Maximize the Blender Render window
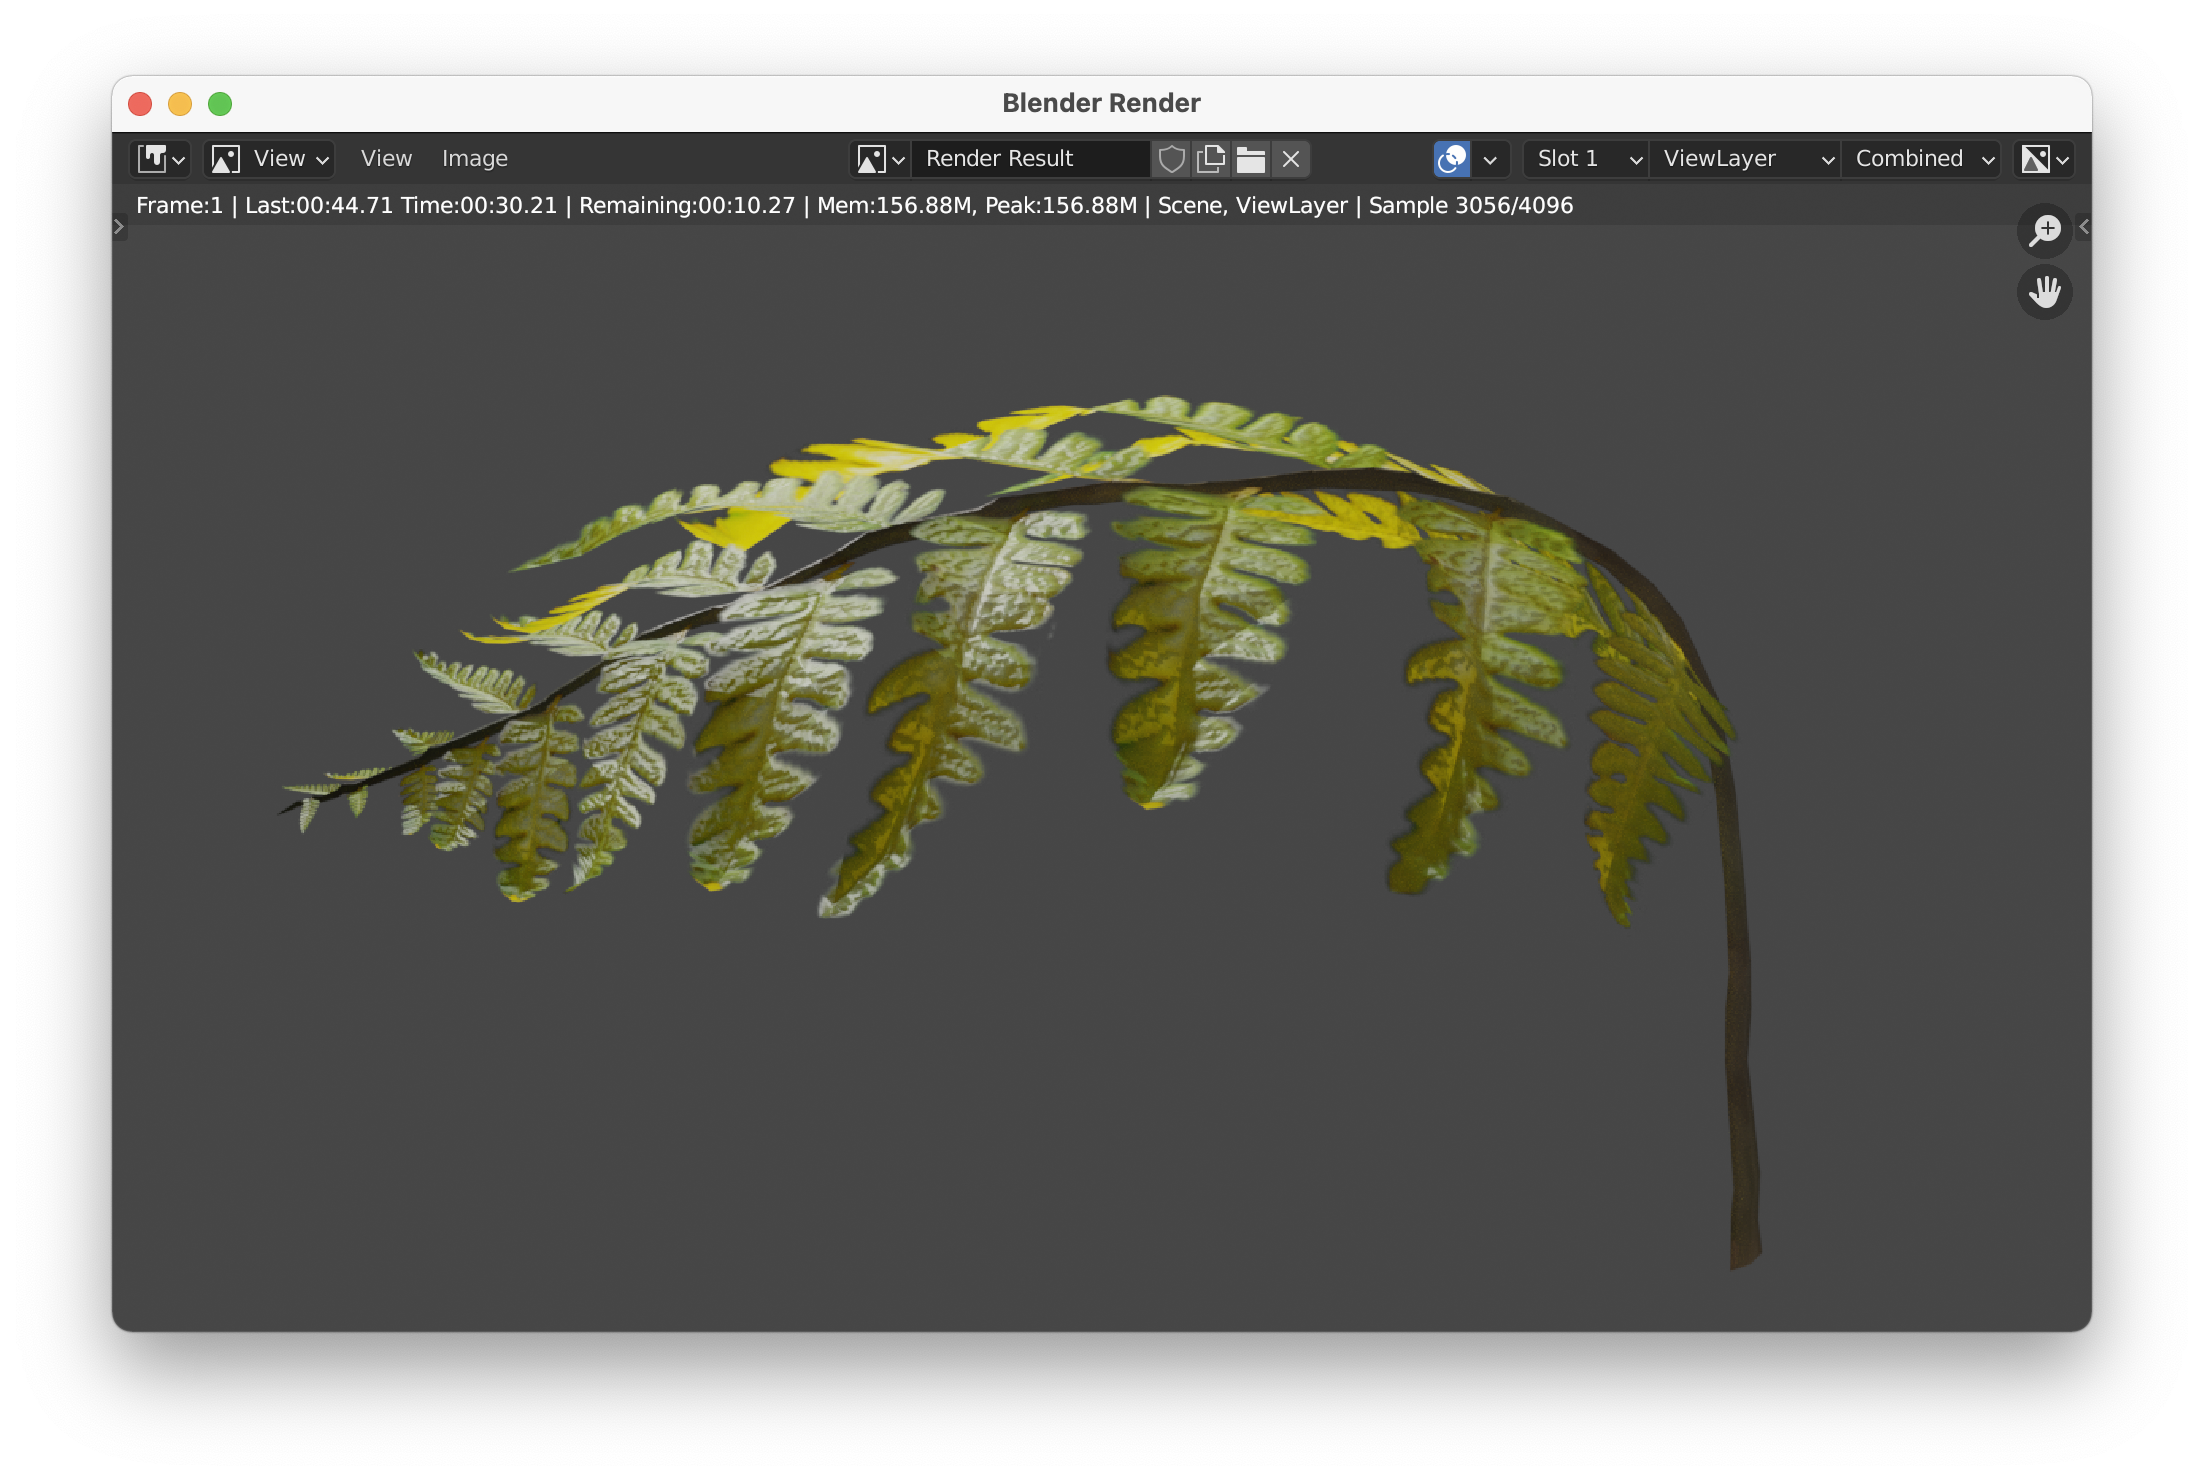Screen dimensions: 2204x1480 220,104
